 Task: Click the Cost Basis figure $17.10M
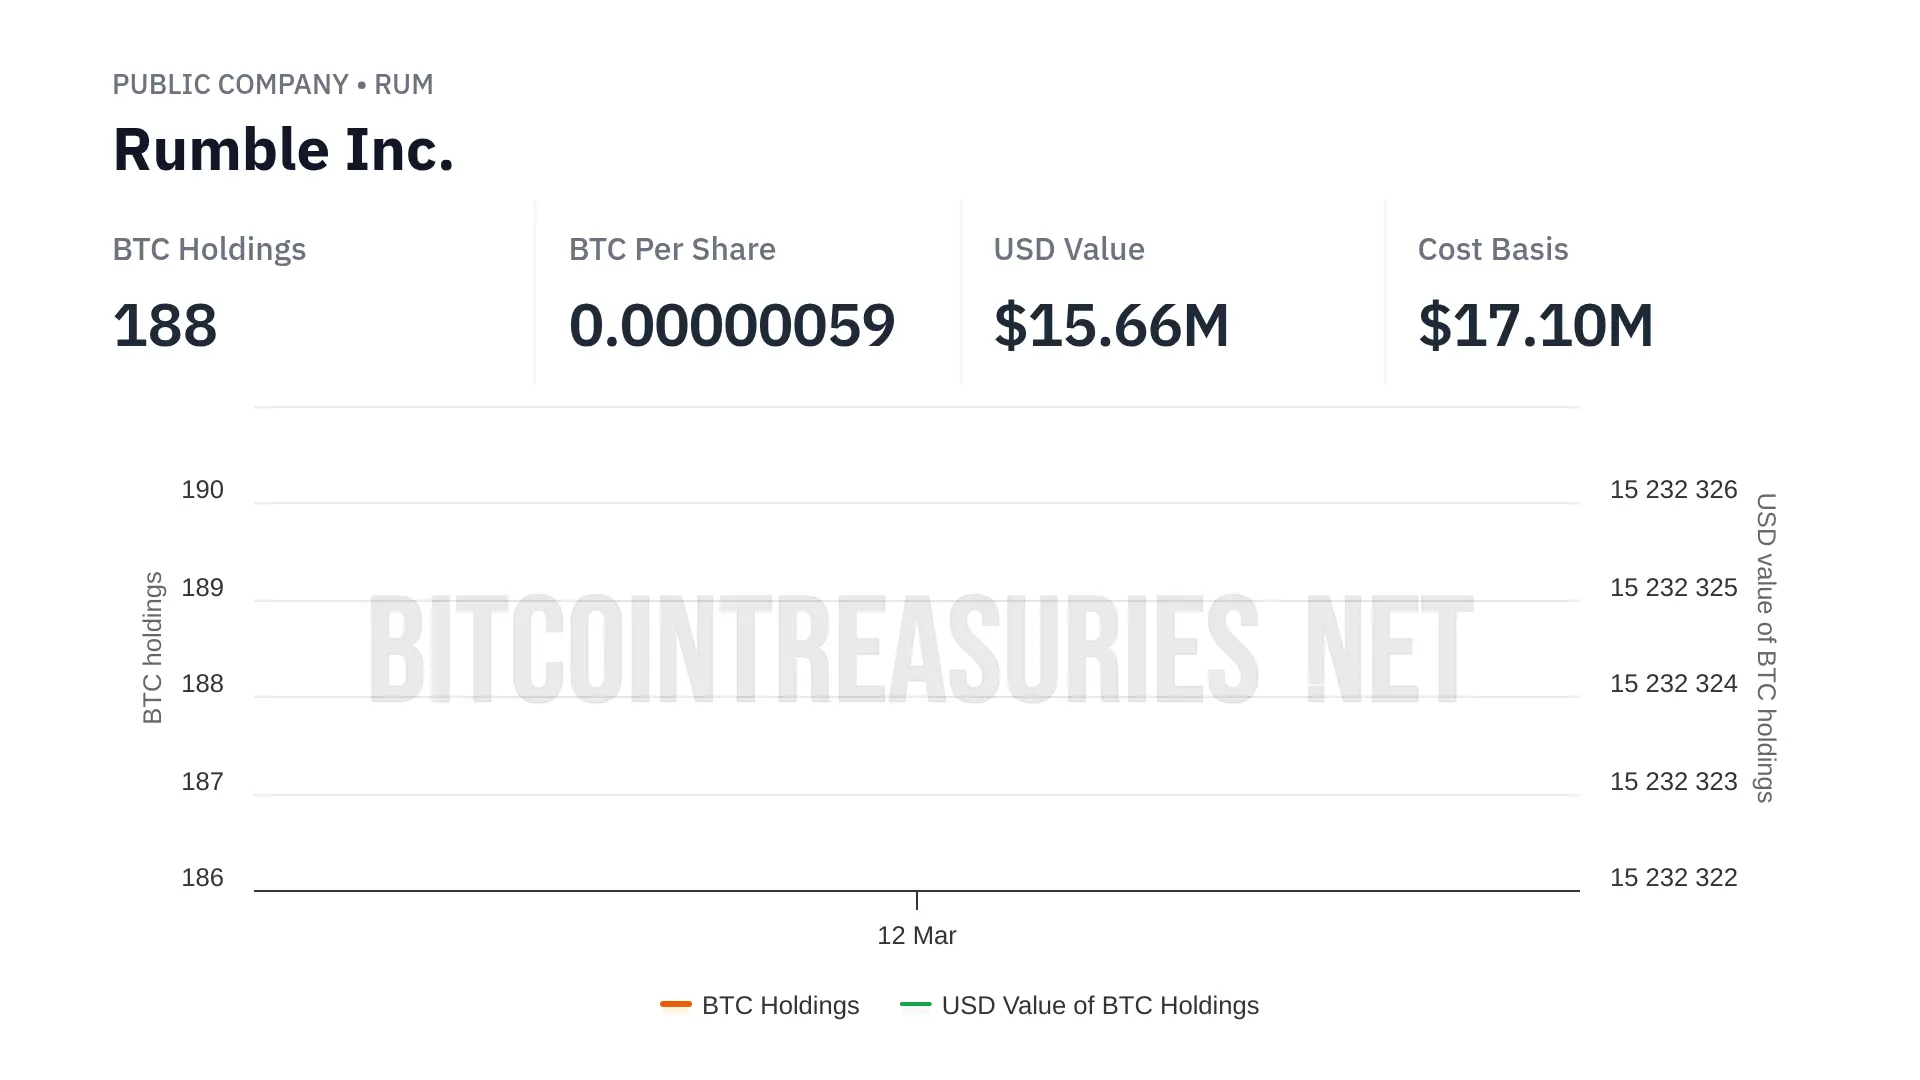(x=1535, y=326)
